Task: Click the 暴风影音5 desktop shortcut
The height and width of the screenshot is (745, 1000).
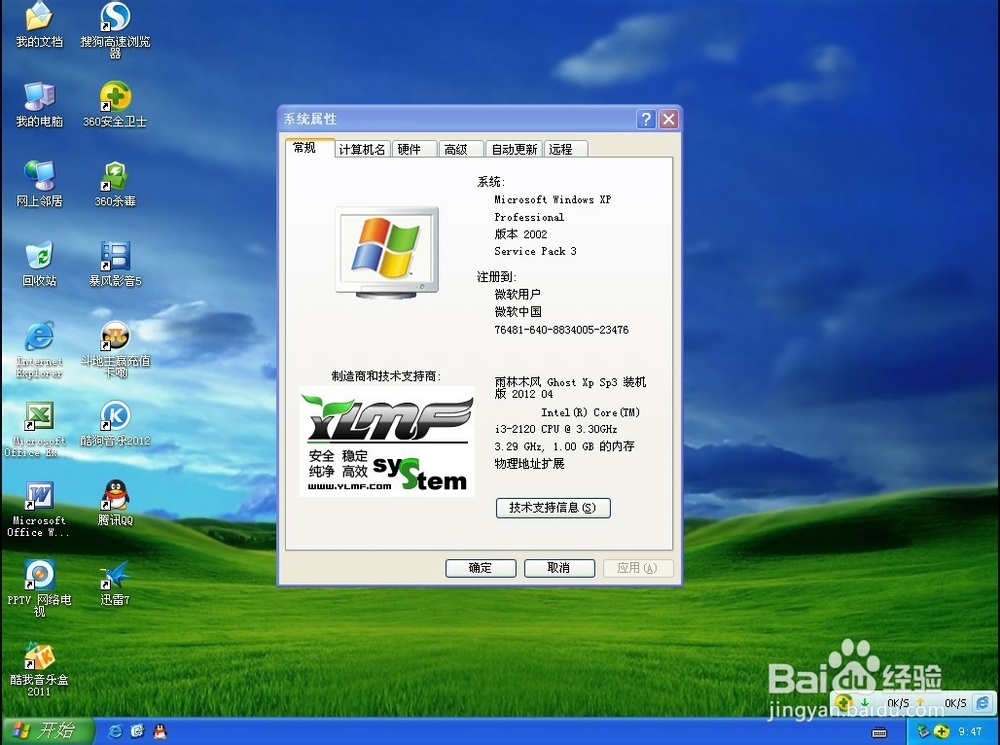Action: [115, 264]
